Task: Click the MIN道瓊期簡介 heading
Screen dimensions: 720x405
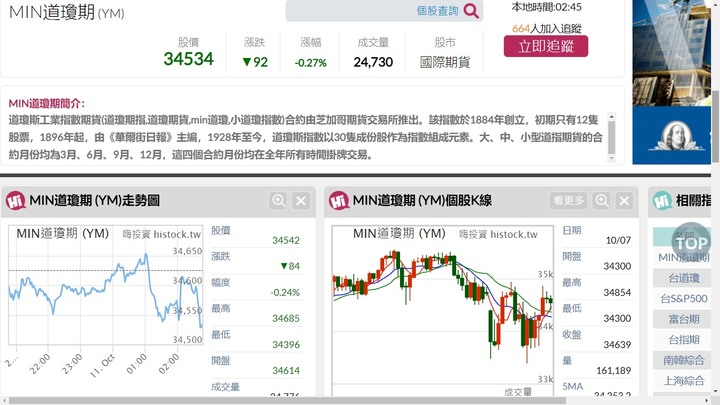Action: (x=46, y=103)
